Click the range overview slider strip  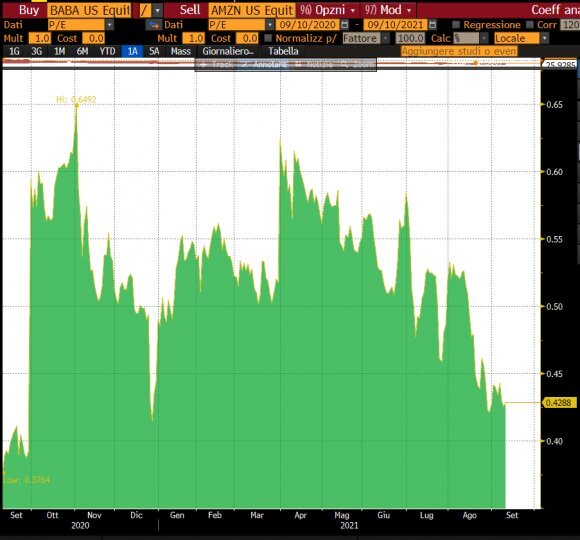coord(271,63)
